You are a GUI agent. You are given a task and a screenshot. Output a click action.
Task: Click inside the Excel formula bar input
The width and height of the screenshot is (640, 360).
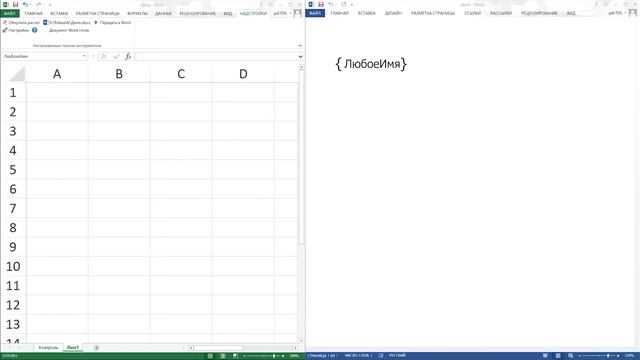coord(216,56)
